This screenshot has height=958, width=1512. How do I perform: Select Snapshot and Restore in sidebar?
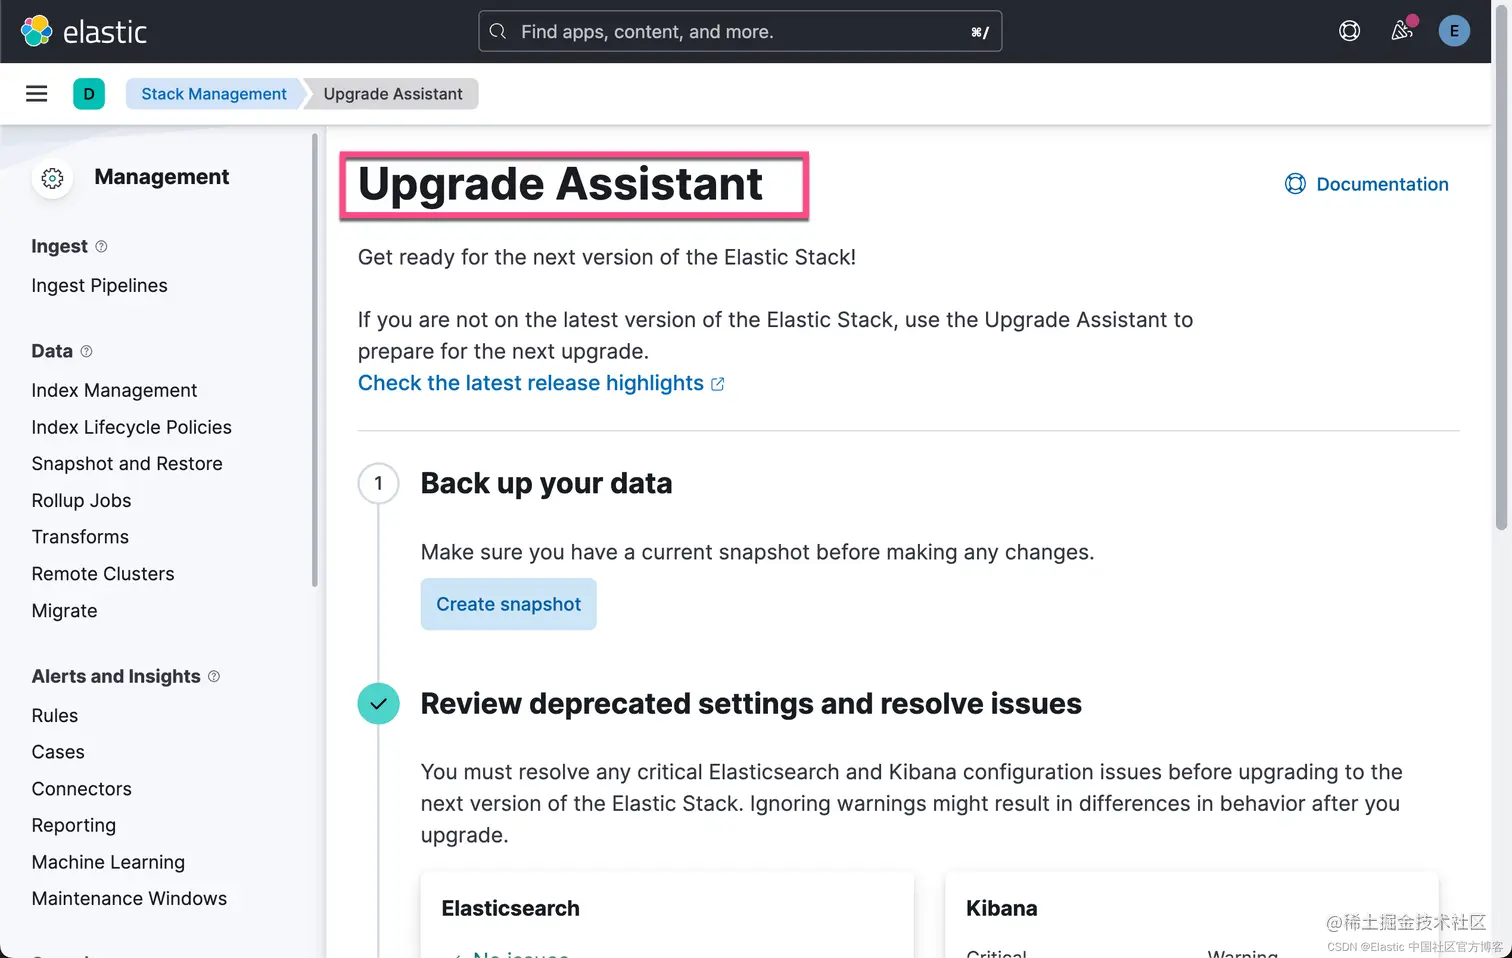[127, 463]
